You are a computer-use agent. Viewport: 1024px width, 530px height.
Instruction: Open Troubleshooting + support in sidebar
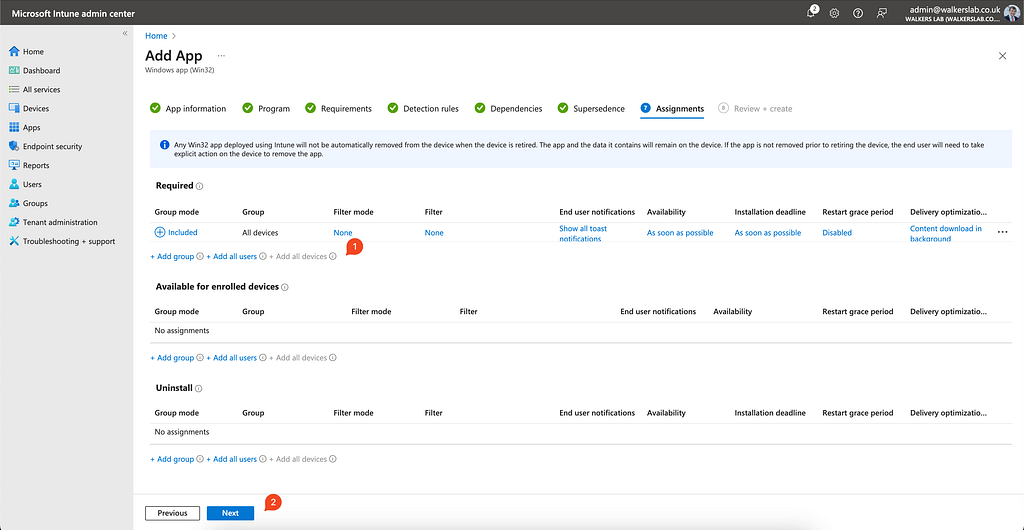click(68, 242)
